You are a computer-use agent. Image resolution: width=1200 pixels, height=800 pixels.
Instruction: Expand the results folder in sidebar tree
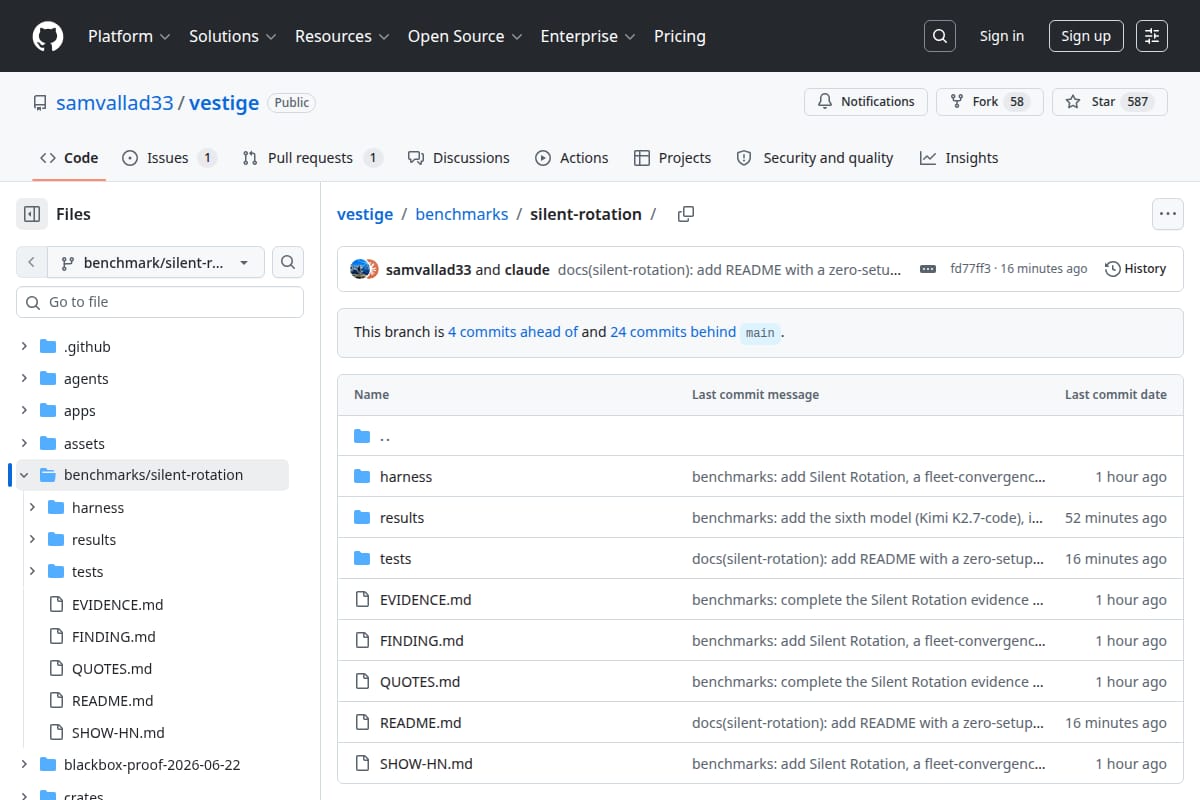pyautogui.click(x=32, y=540)
